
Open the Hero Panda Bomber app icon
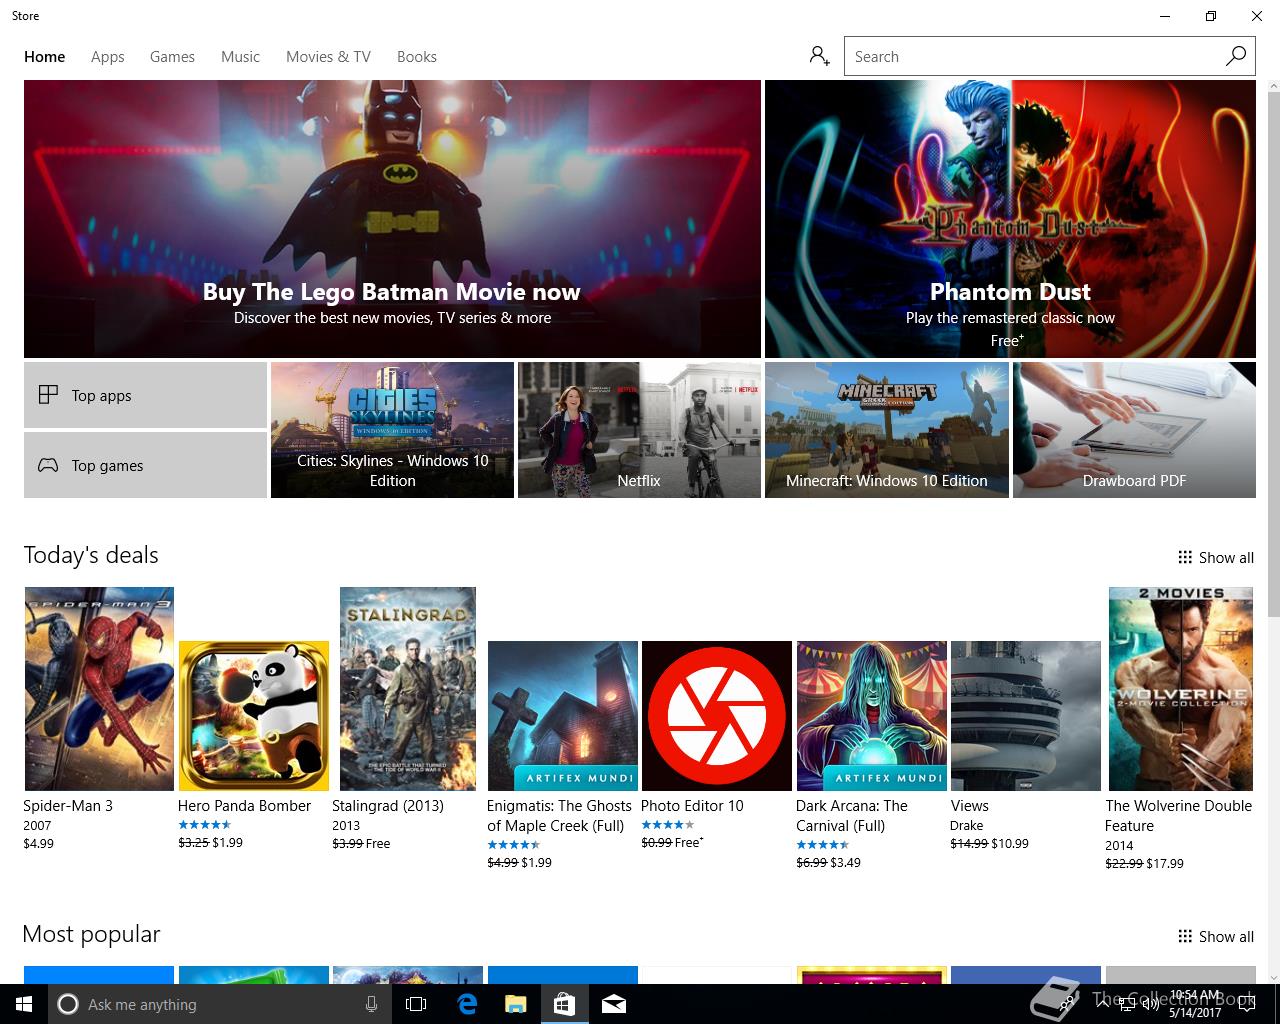click(x=254, y=716)
